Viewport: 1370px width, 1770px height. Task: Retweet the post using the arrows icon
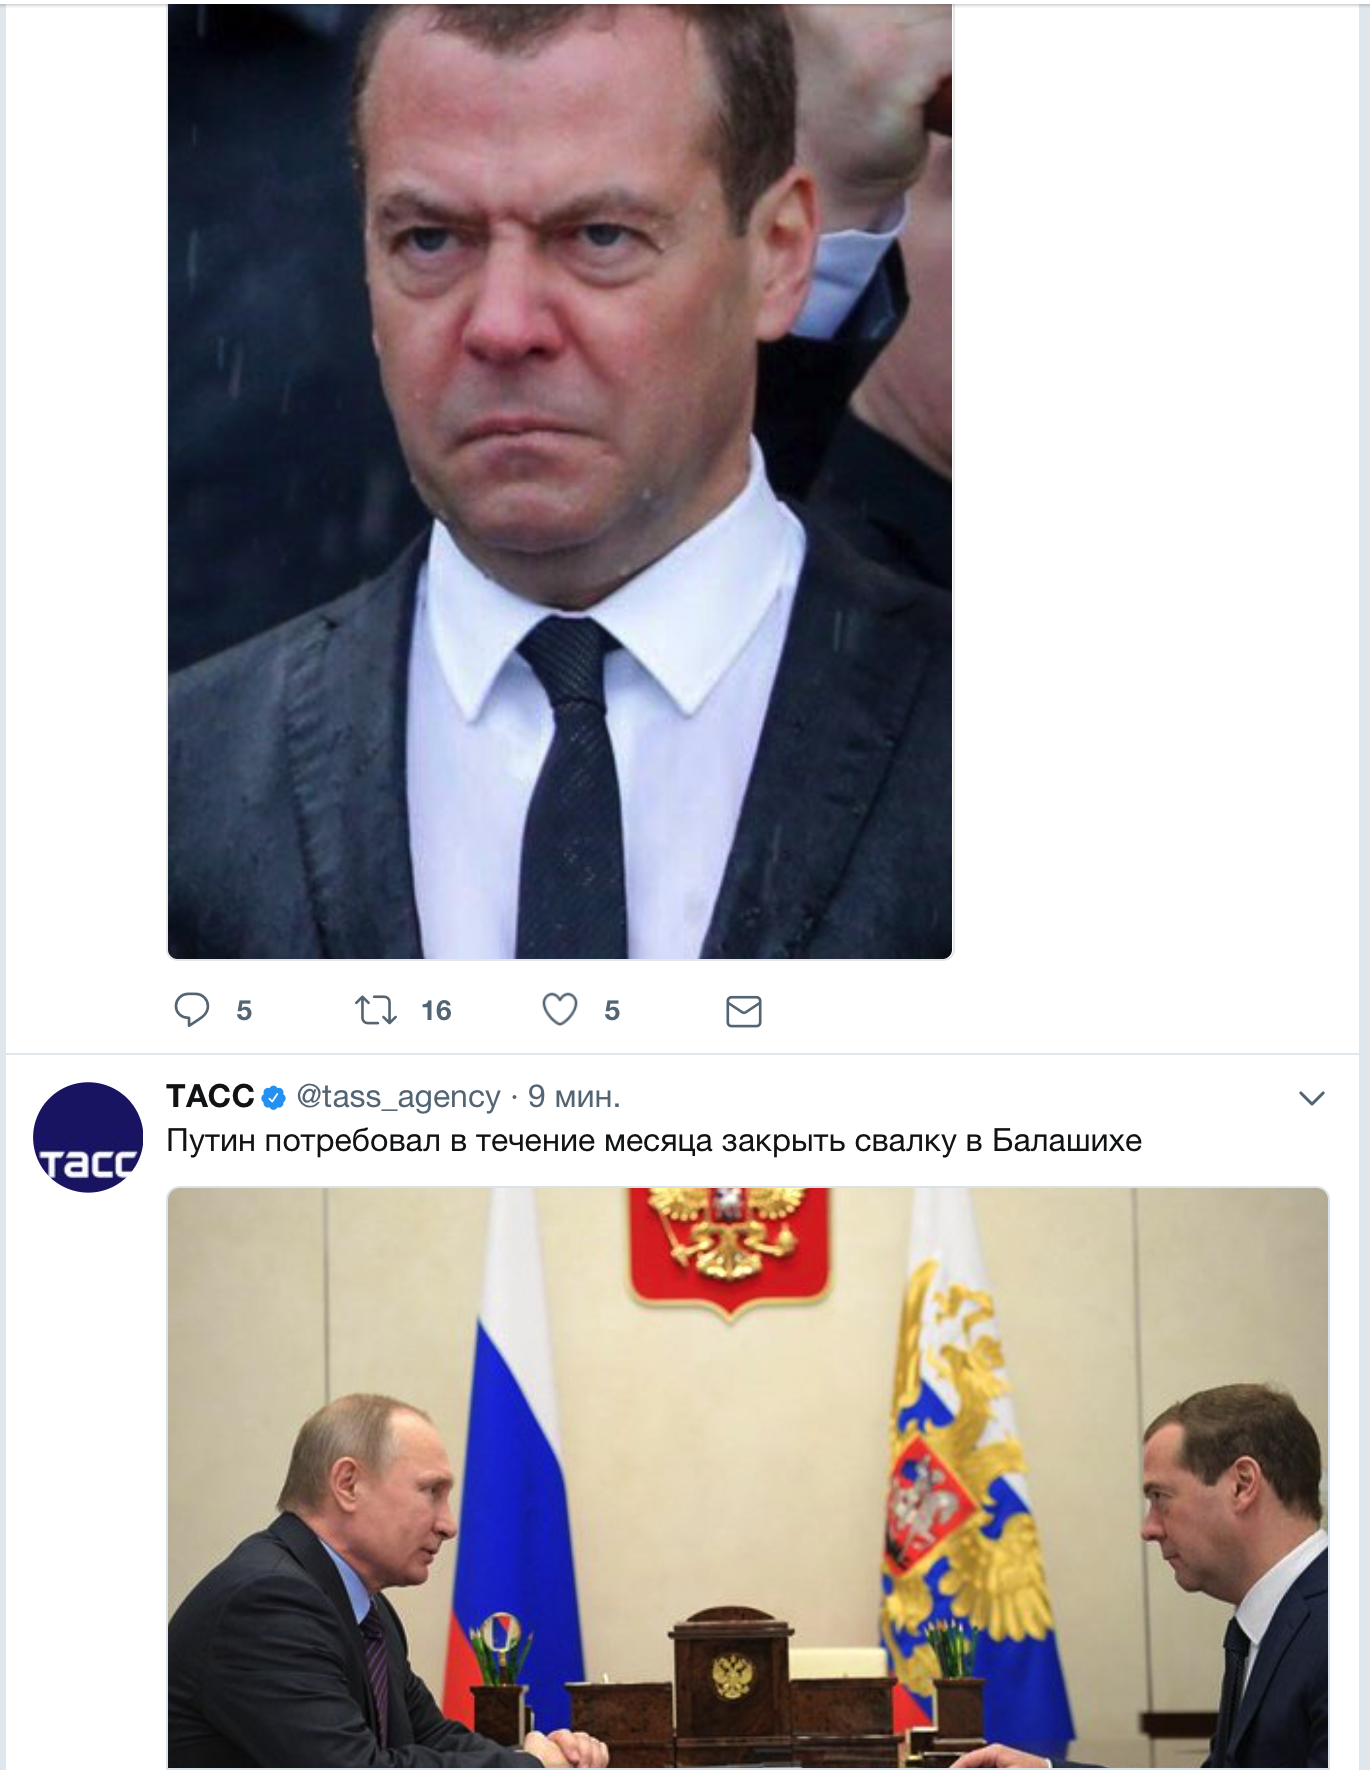point(376,1010)
